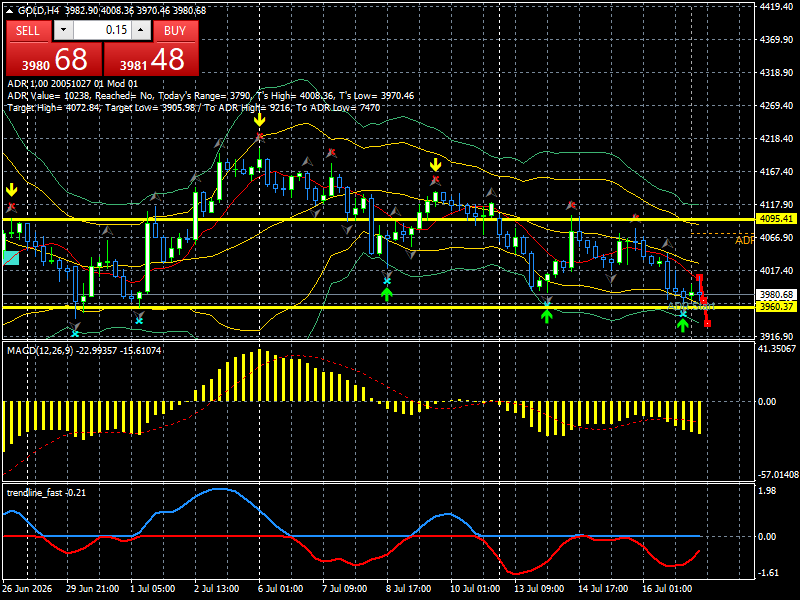Screen dimensions: 800x600
Task: Click the GOLD,H4 chart title text
Action: coord(39,11)
